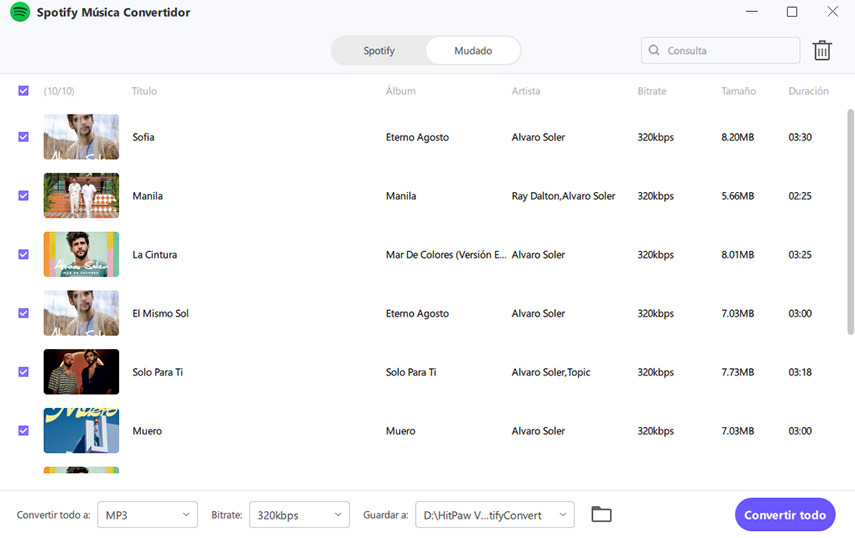Click duration value 03:30

tap(800, 137)
